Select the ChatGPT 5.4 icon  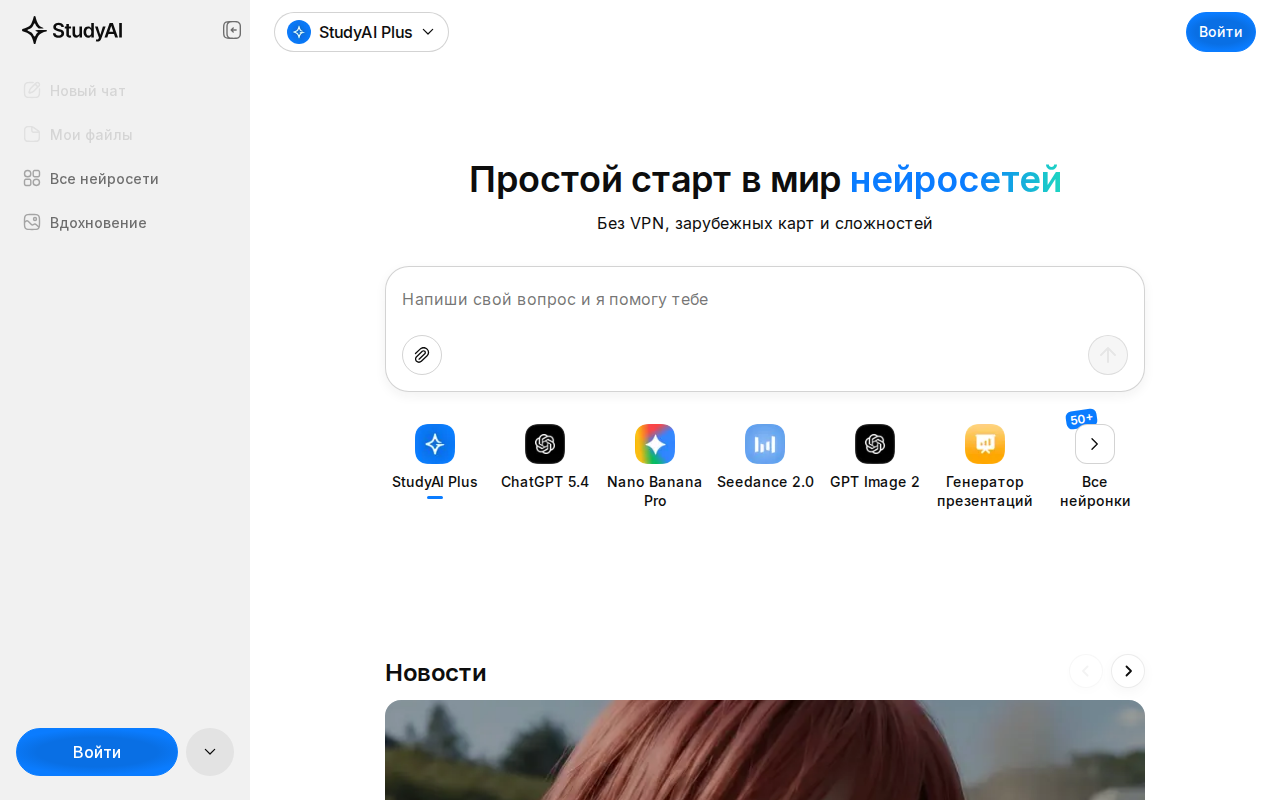(545, 444)
